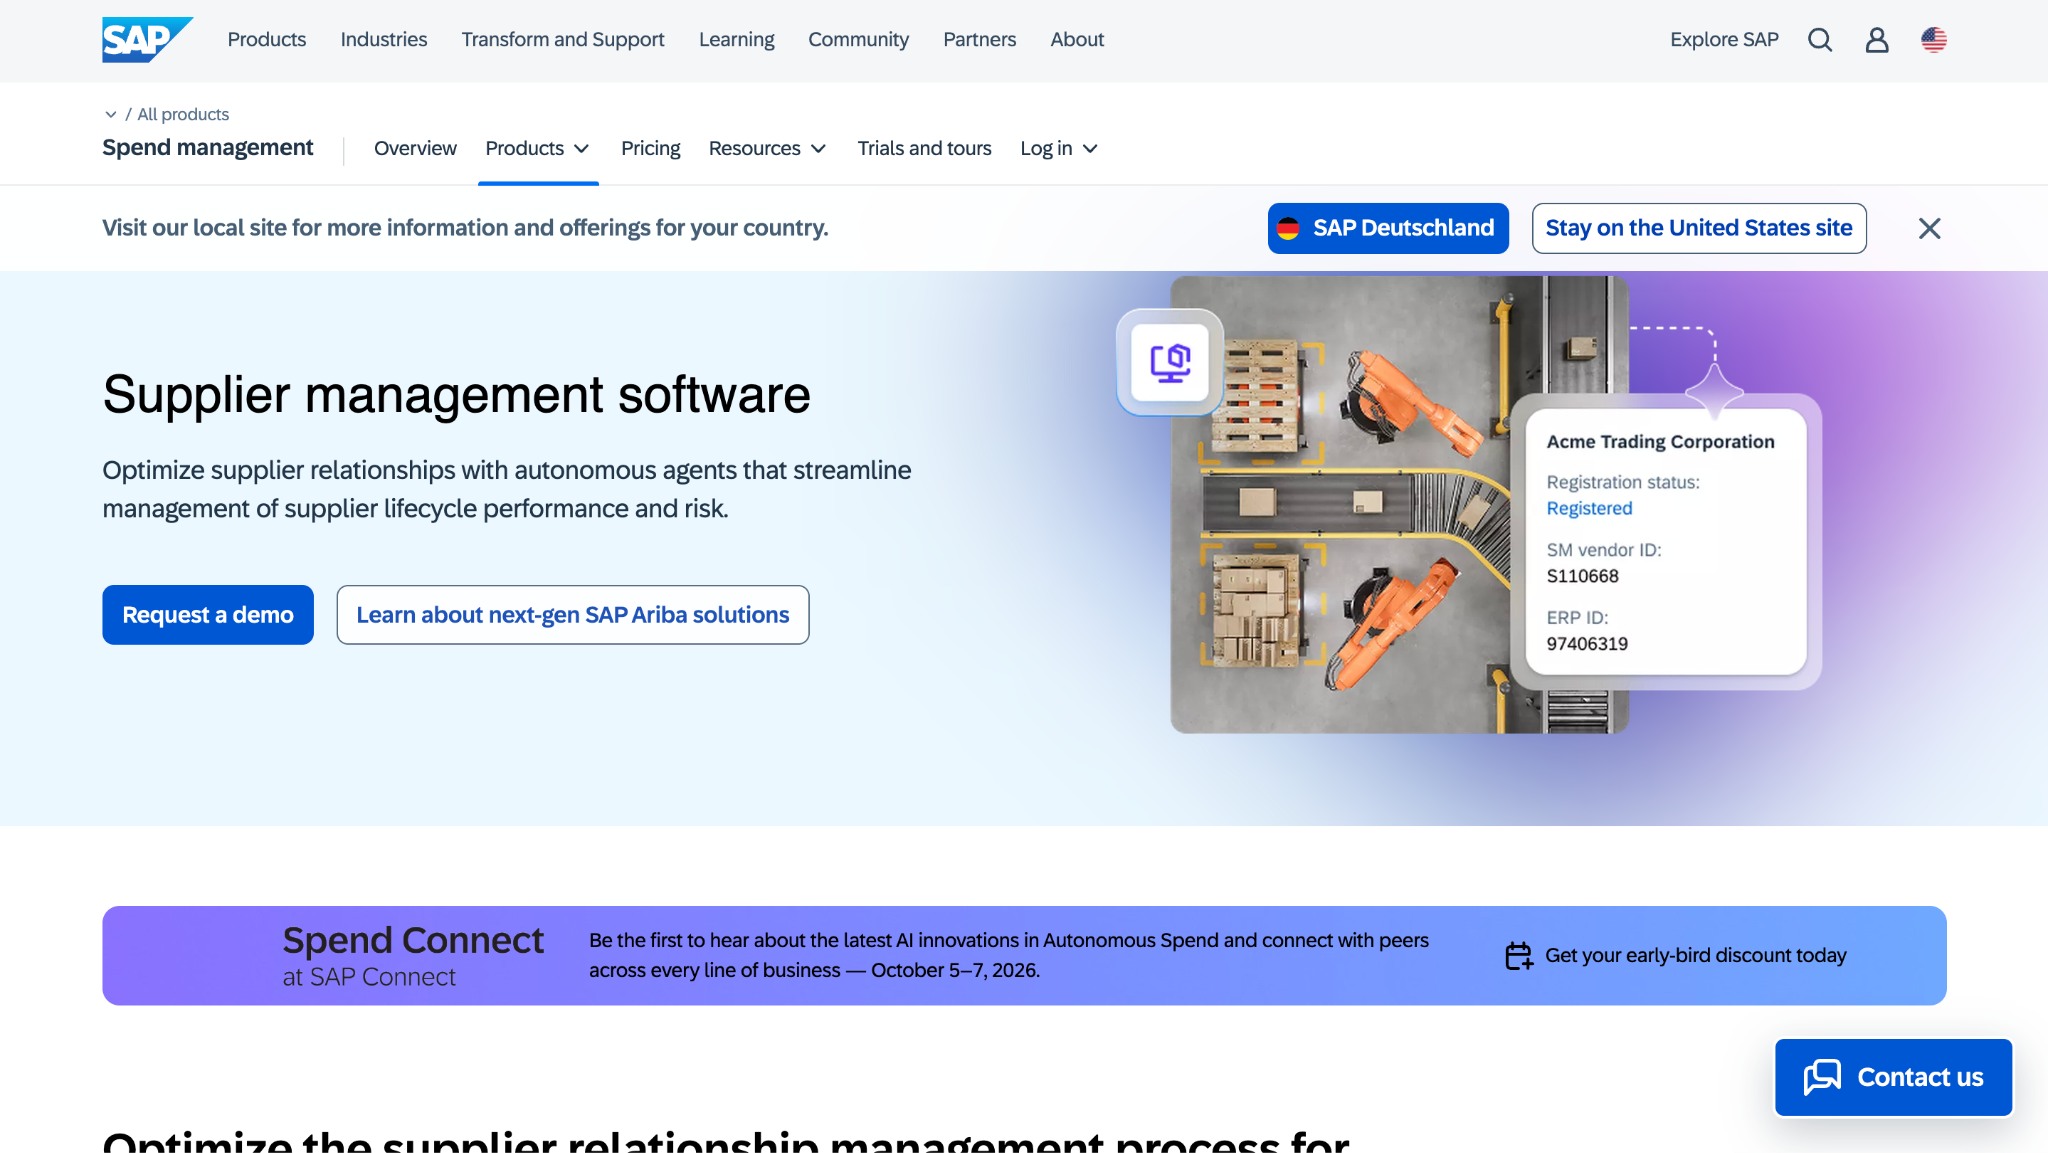Click the warehouse robots hero image
The height and width of the screenshot is (1153, 2048).
[1399, 504]
